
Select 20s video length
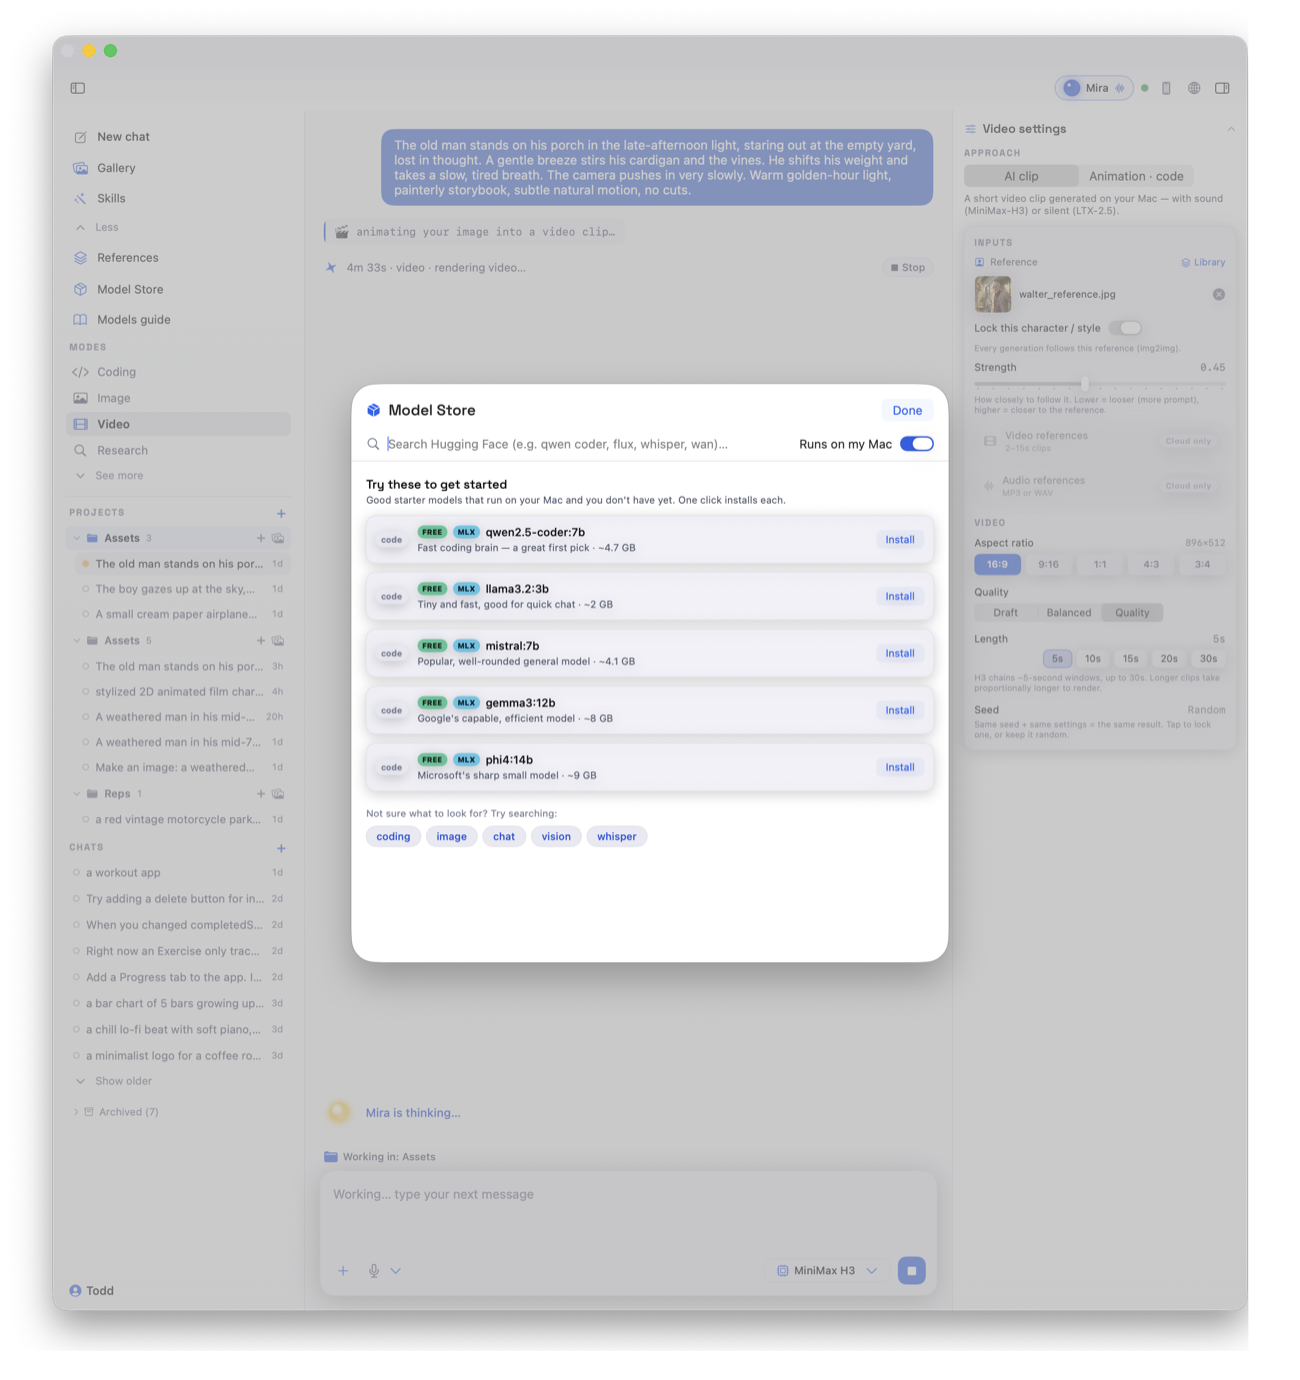click(1169, 658)
